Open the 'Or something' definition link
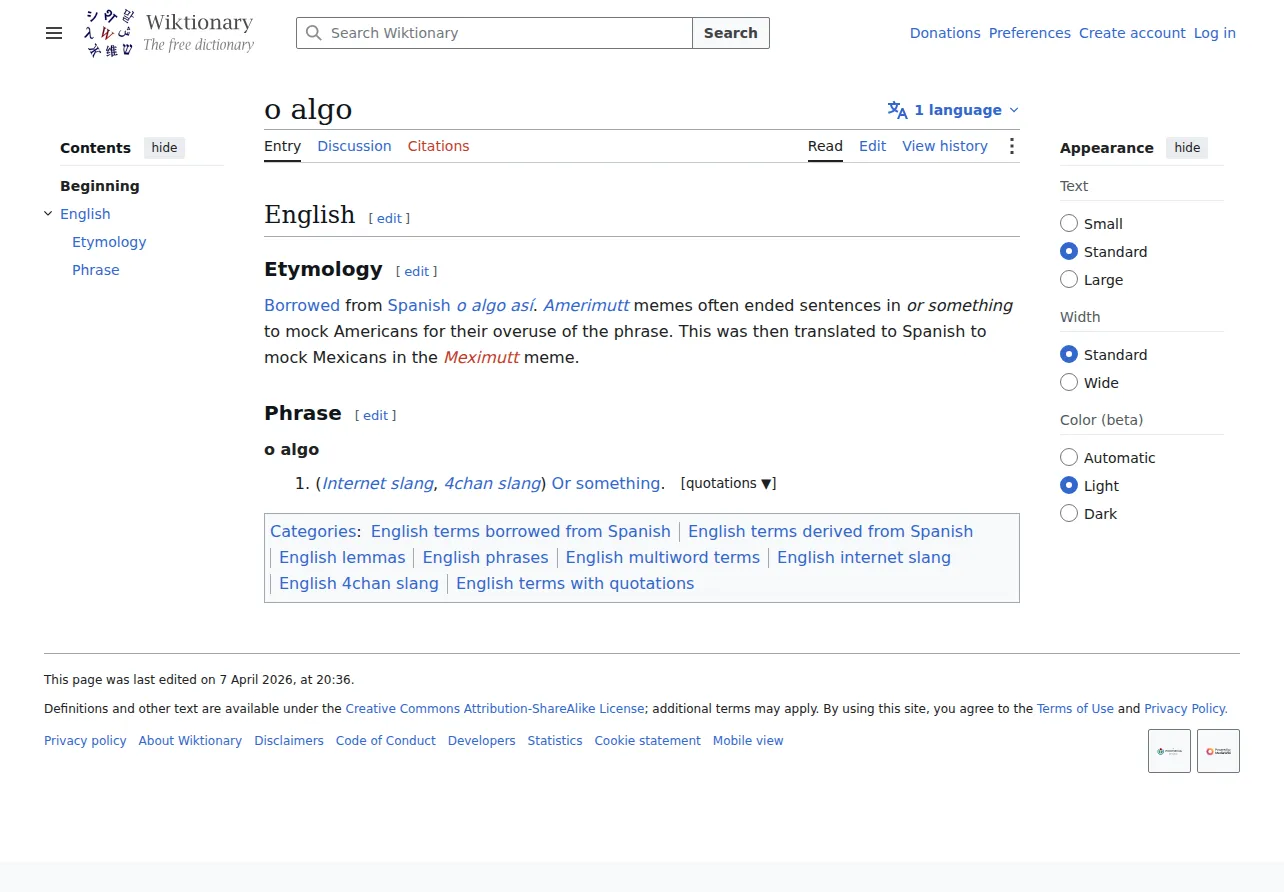1284x892 pixels. click(x=606, y=483)
